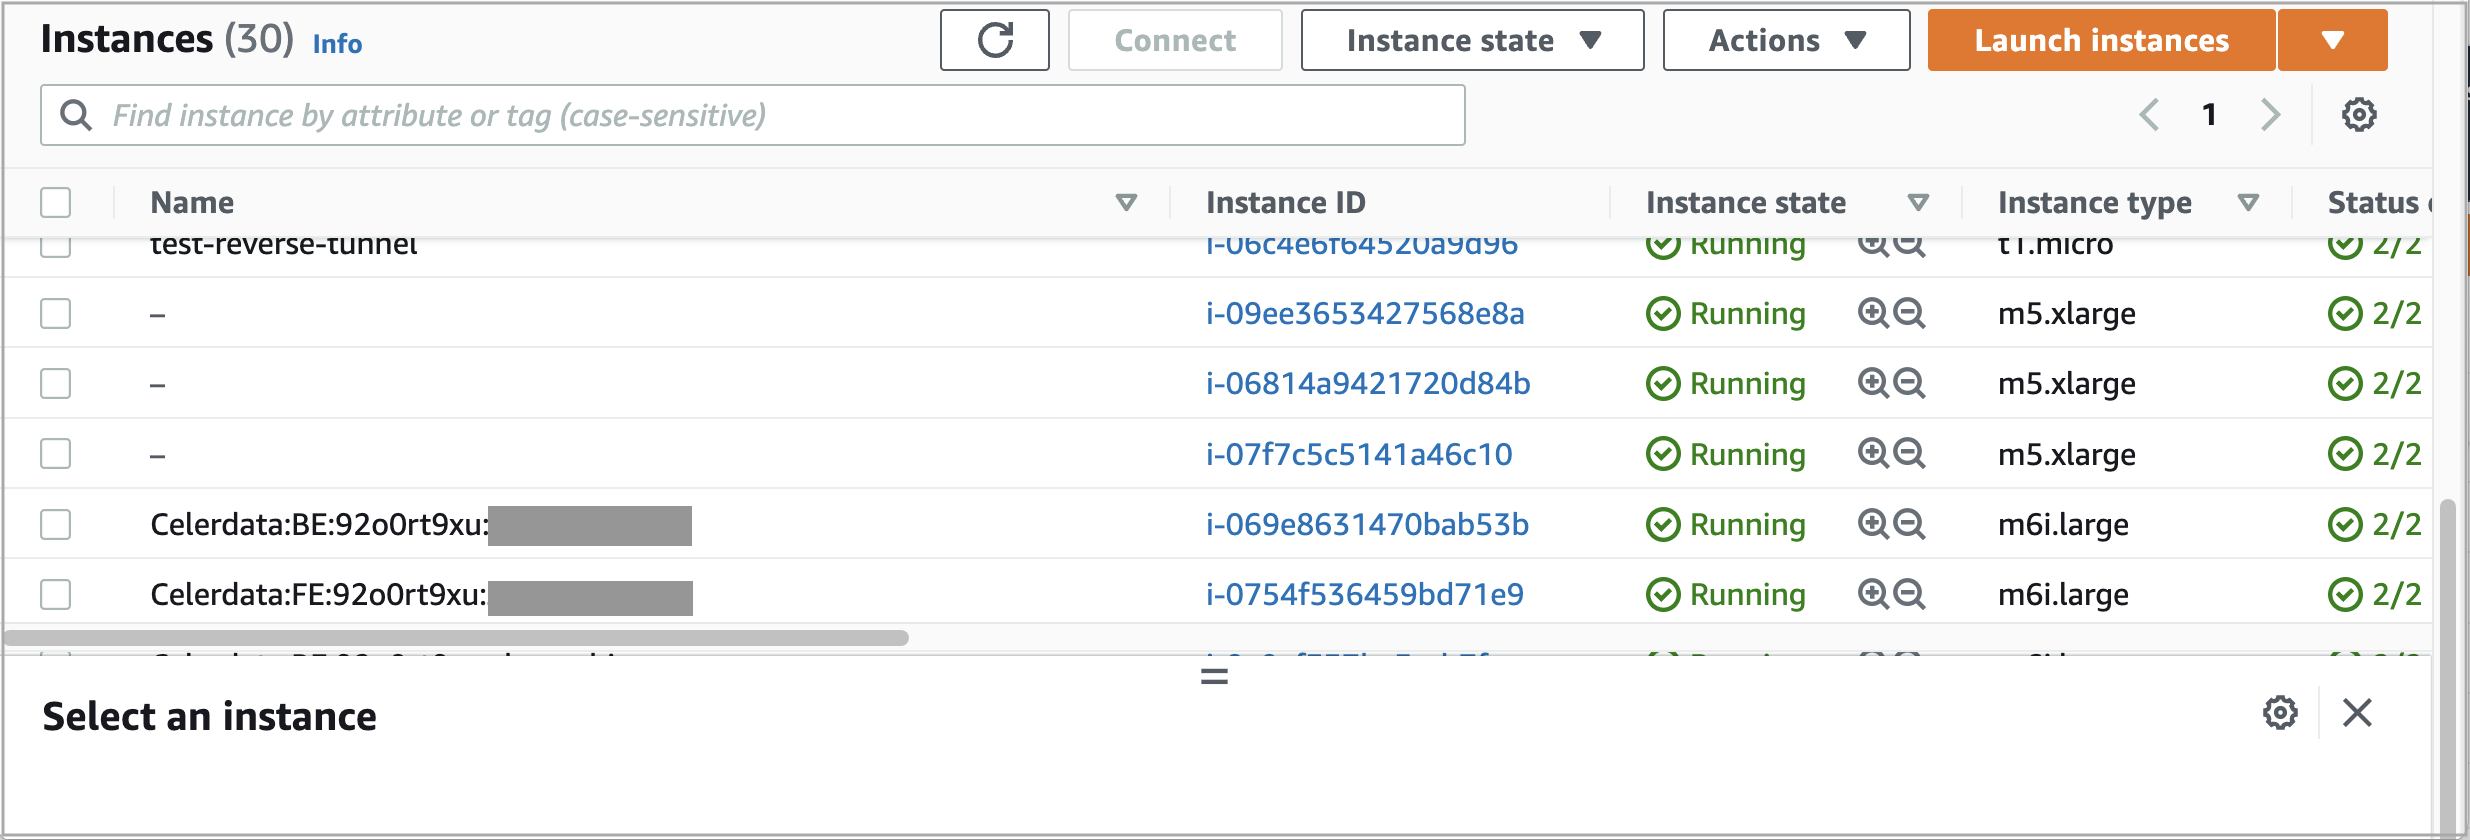The width and height of the screenshot is (2470, 840).
Task: Open the Actions dropdown menu
Action: 1786,40
